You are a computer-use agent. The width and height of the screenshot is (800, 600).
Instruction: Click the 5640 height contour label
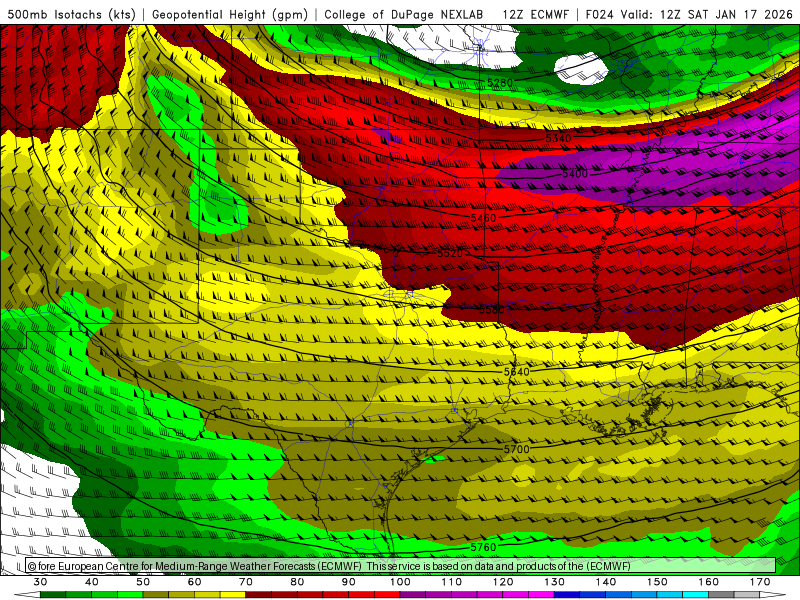[x=517, y=372]
